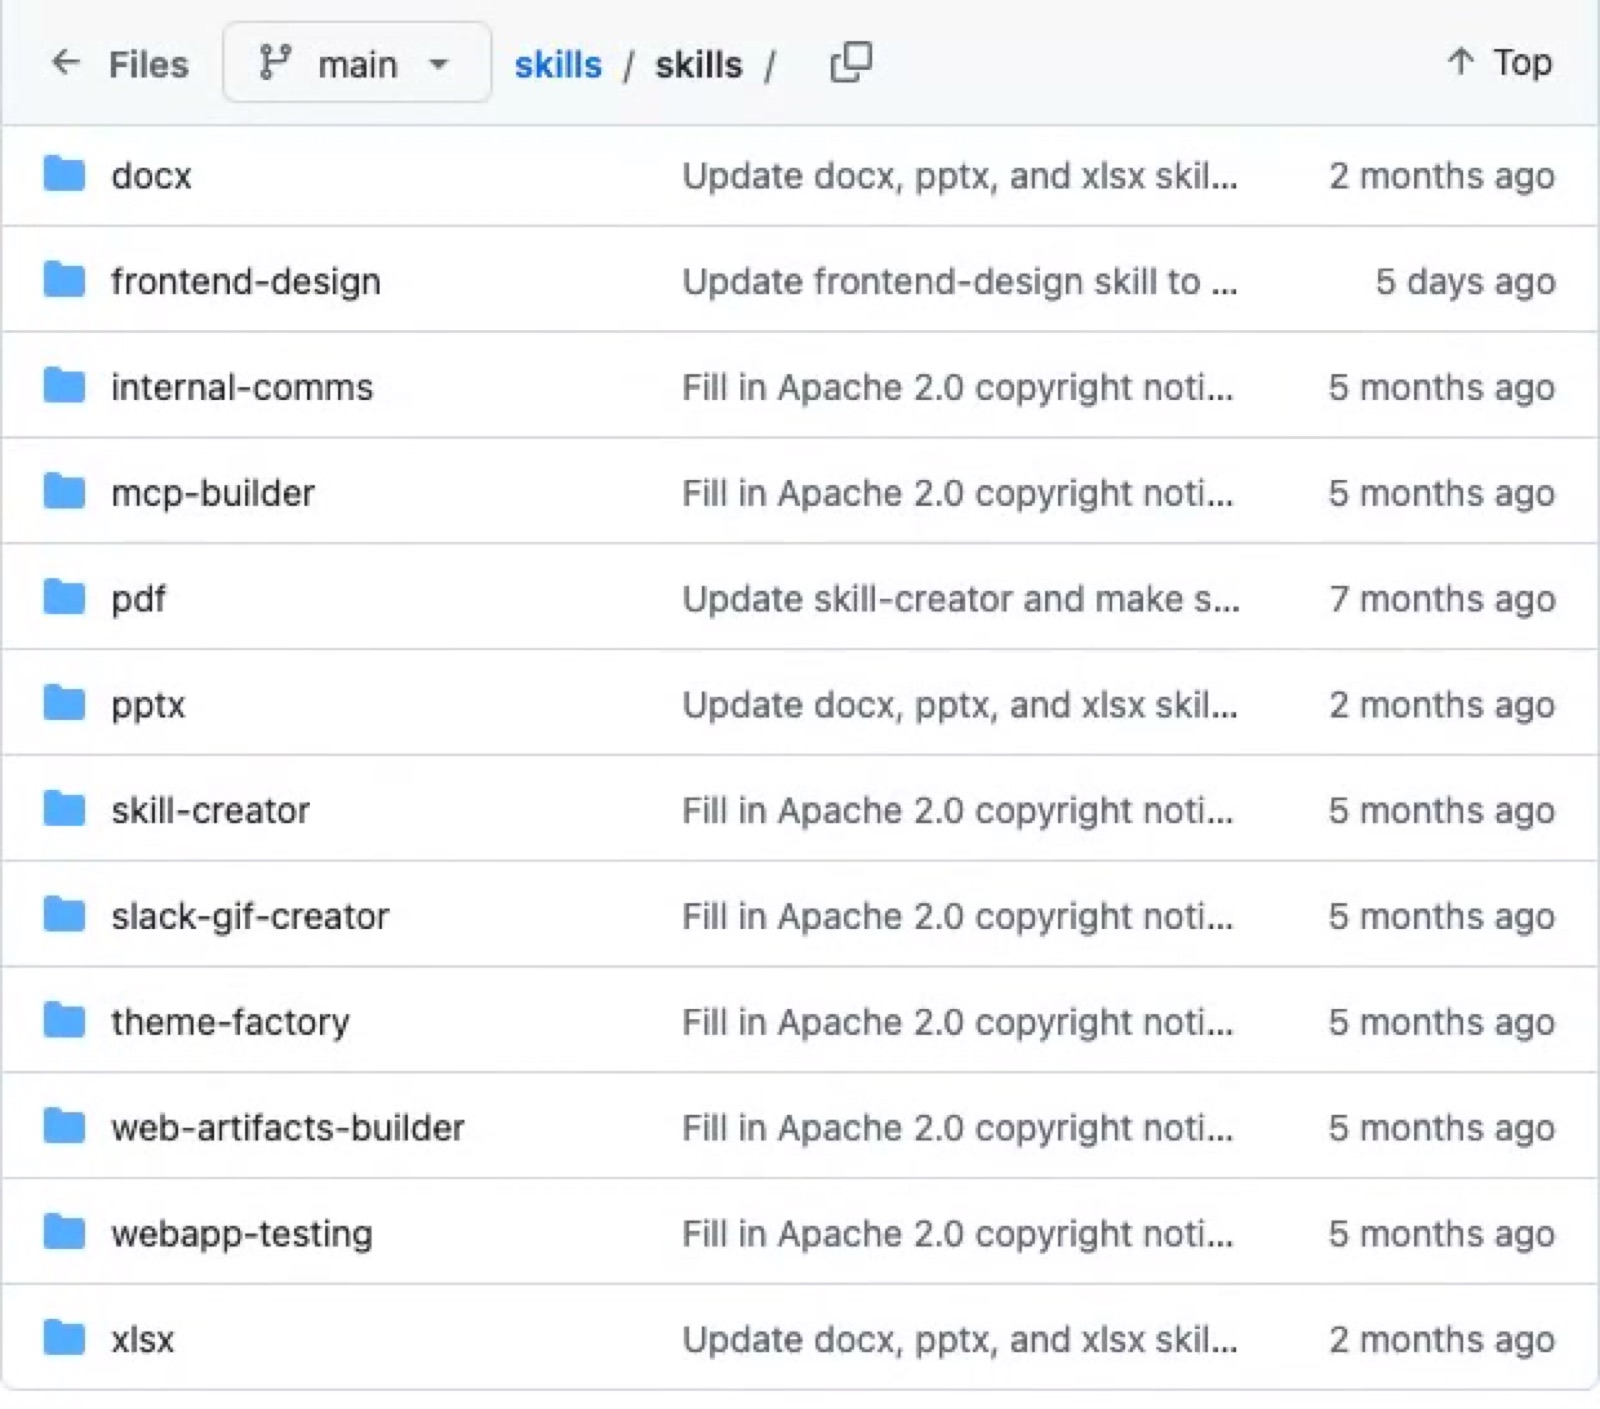Image resolution: width=1600 pixels, height=1409 pixels.
Task: Click the Files label in the header
Action: 148,64
